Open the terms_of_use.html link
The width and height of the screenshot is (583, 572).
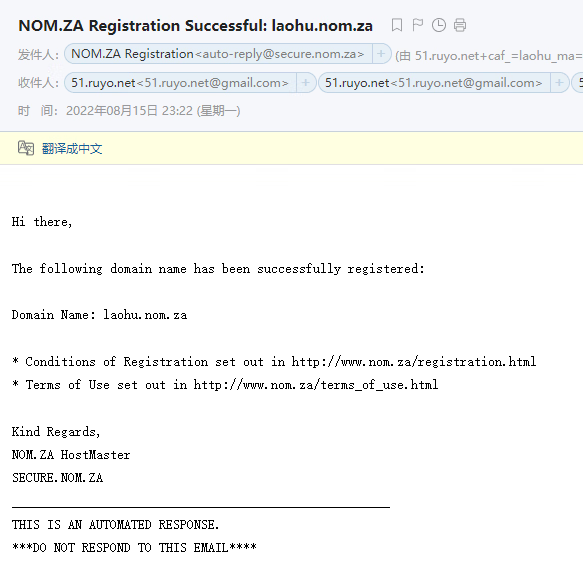[316, 385]
